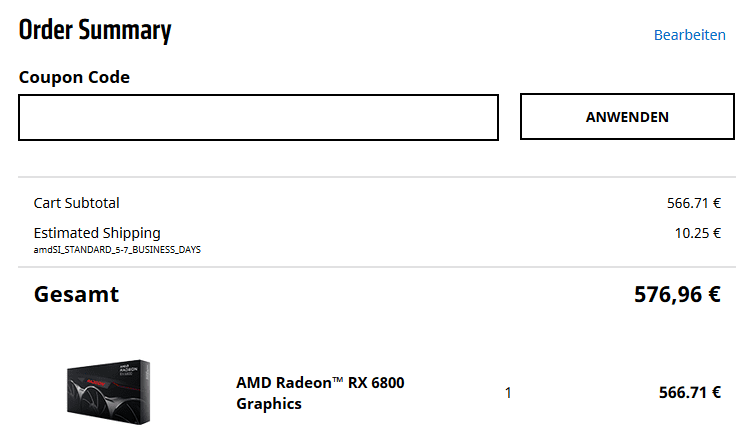The image size is (751, 446).
Task: Click the Coupon Code label
Action: click(x=74, y=77)
